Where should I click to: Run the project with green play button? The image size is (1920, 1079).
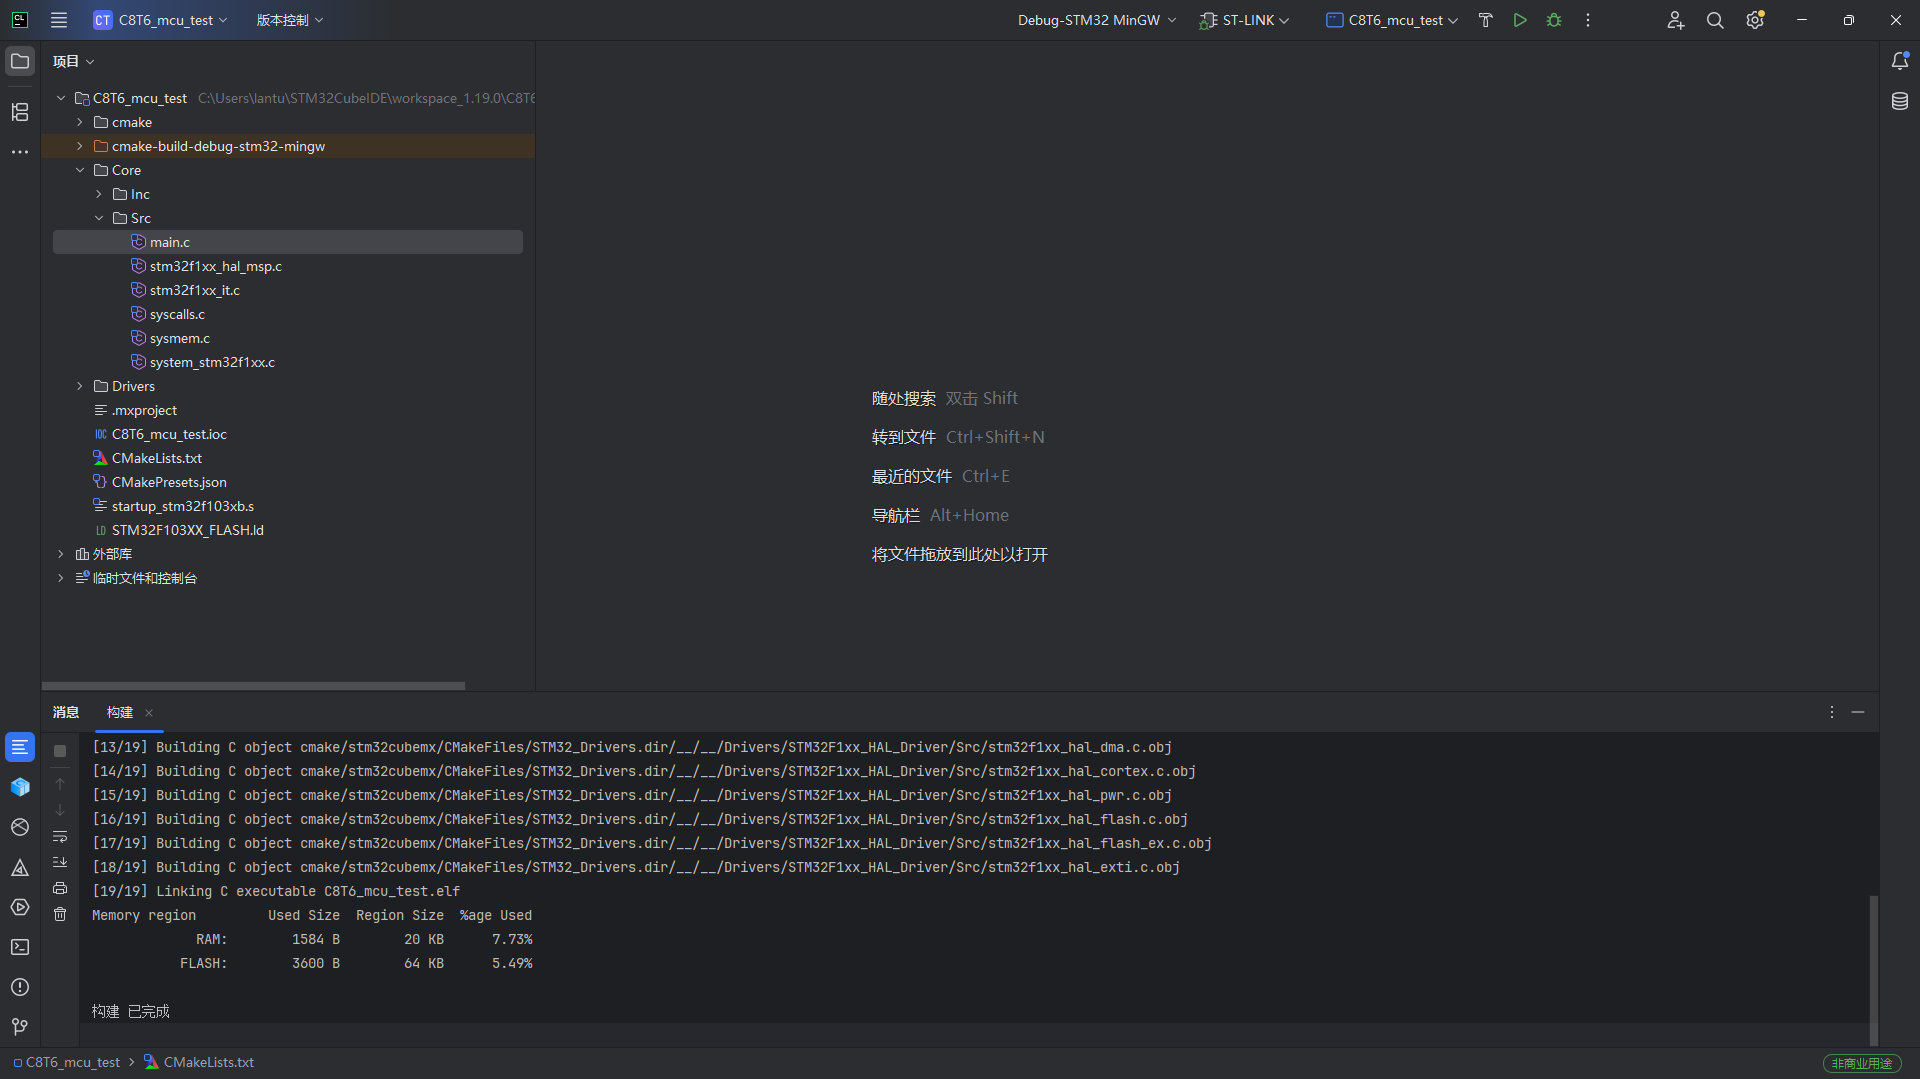pyautogui.click(x=1519, y=20)
